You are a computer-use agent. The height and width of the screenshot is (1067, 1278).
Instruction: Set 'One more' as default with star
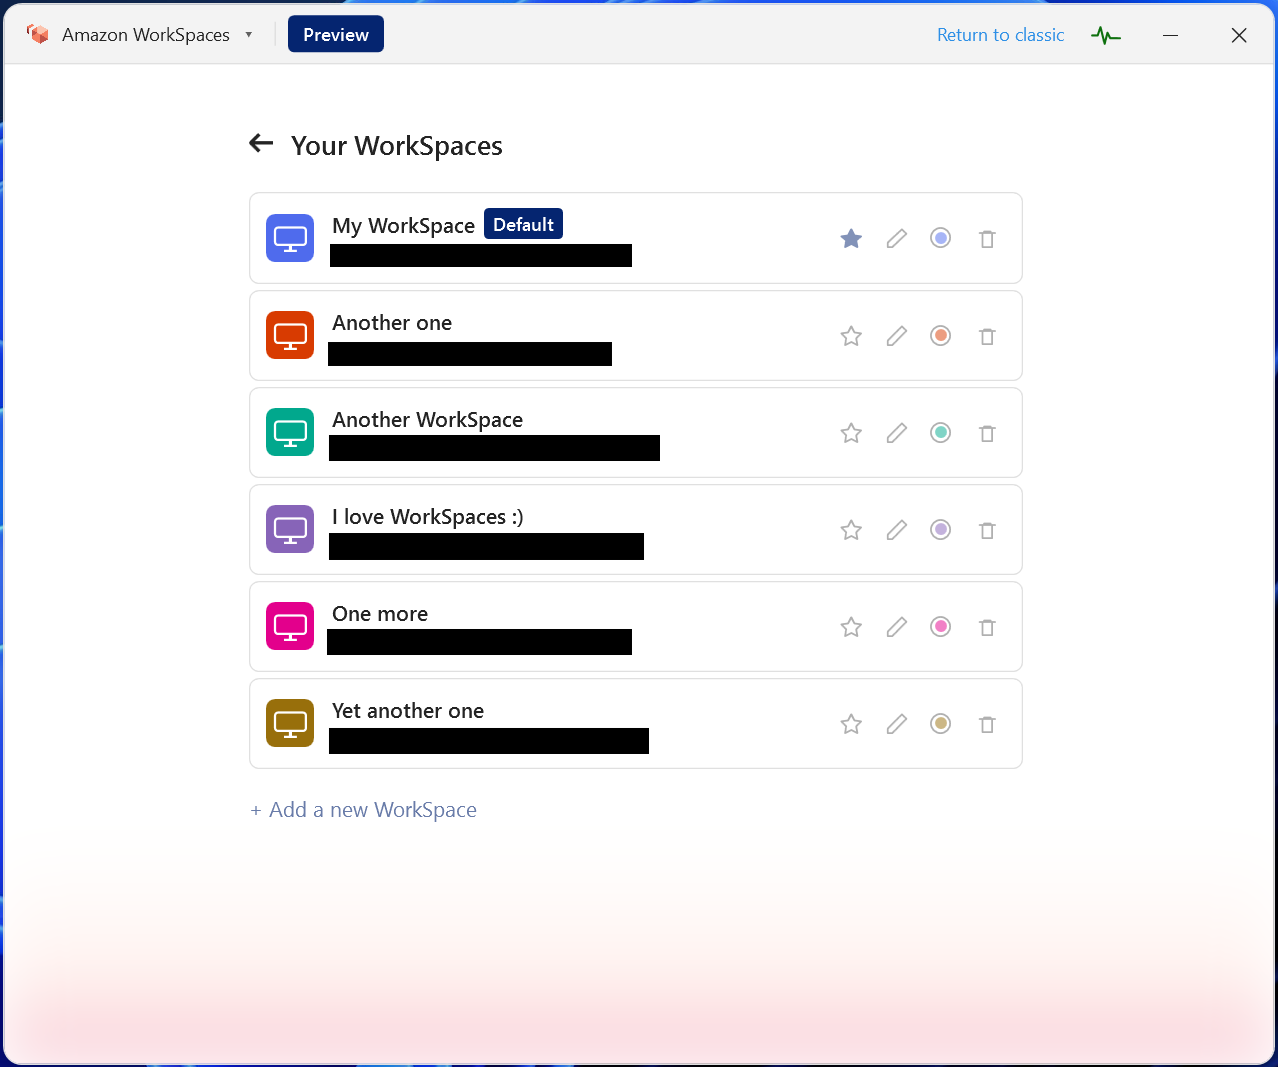(x=851, y=627)
